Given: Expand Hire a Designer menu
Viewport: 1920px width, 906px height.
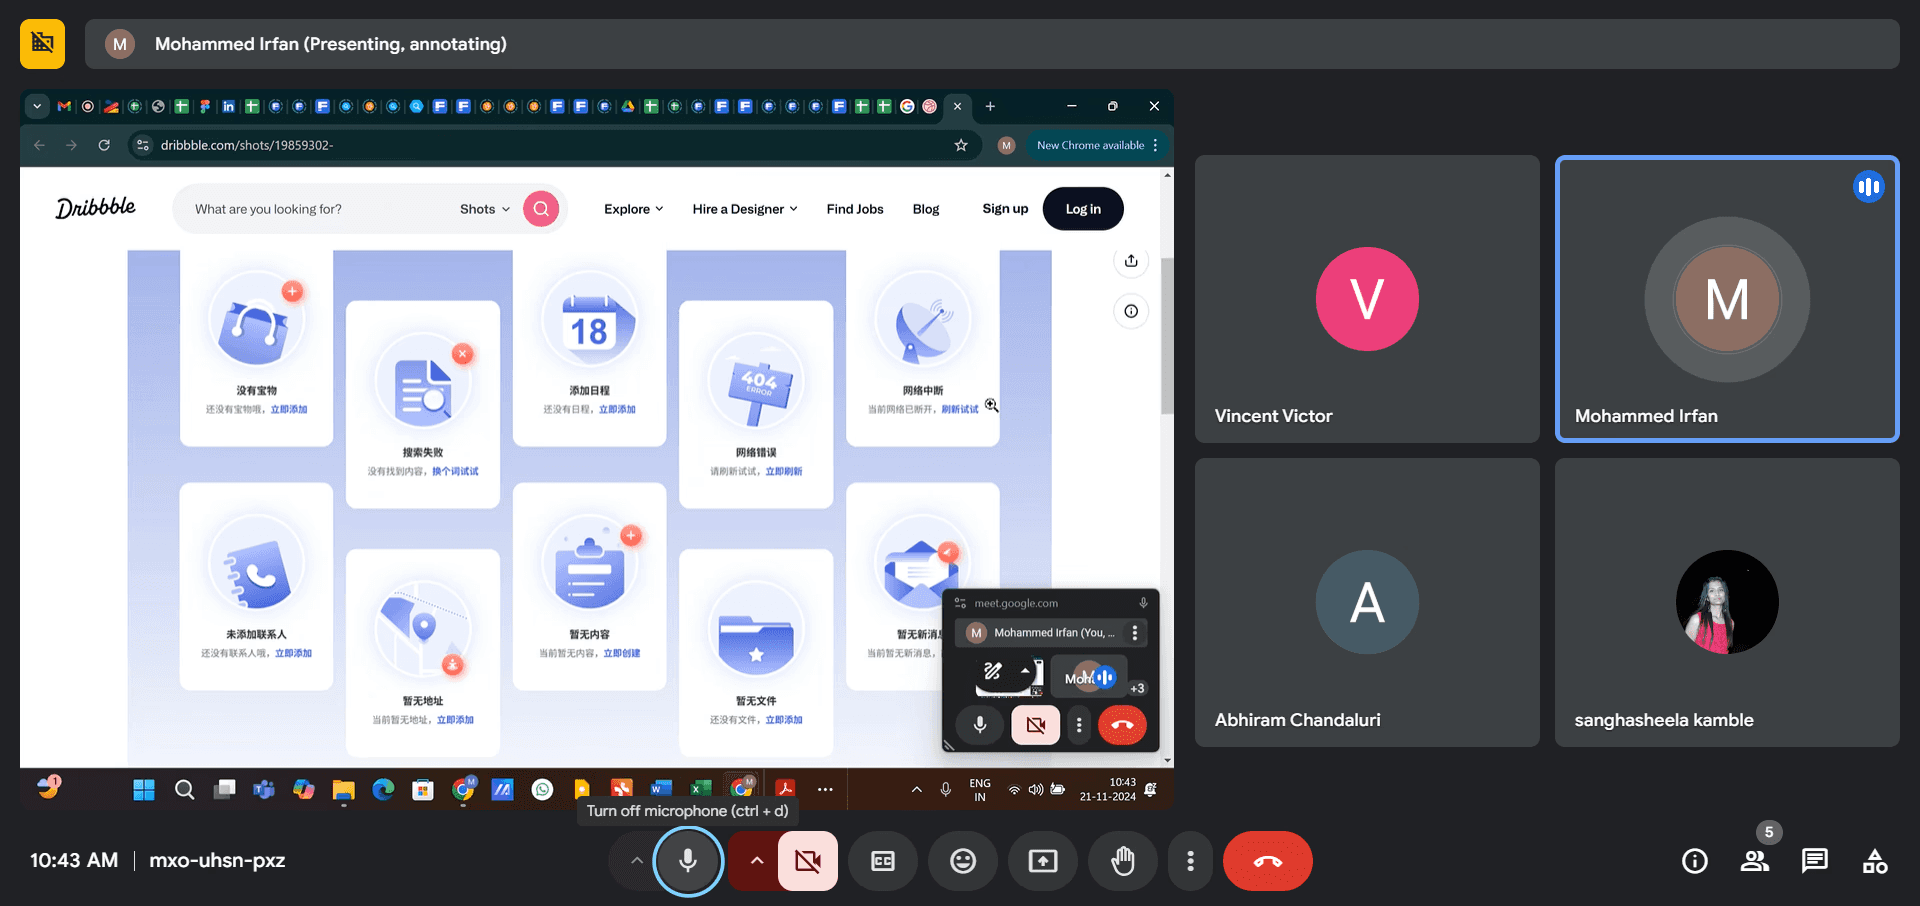Looking at the screenshot, I should tap(745, 209).
